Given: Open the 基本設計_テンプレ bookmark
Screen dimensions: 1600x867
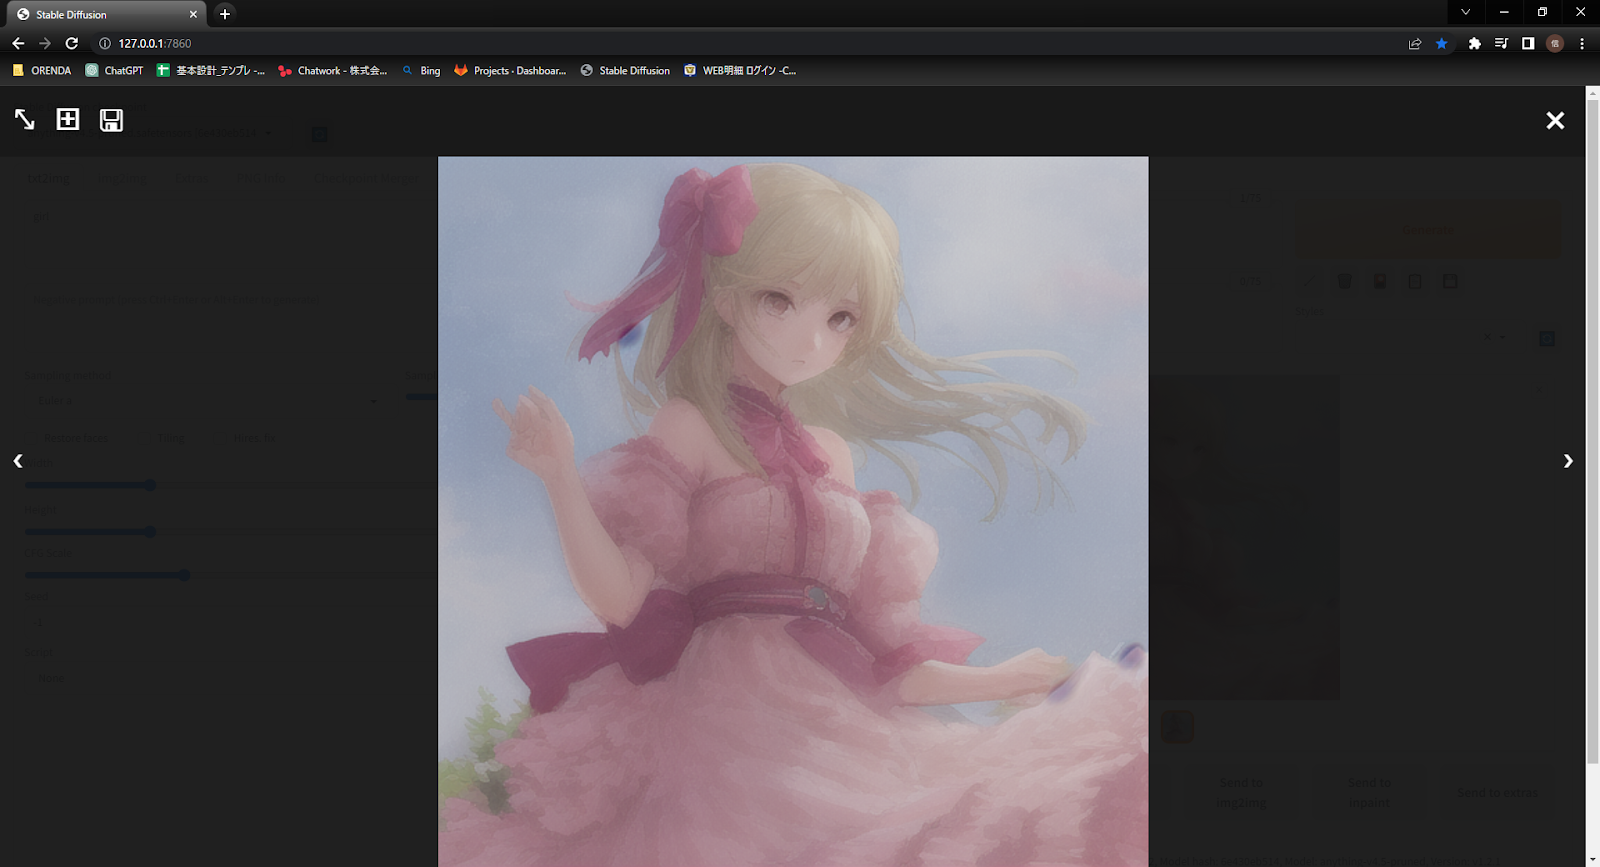Looking at the screenshot, I should pos(211,70).
